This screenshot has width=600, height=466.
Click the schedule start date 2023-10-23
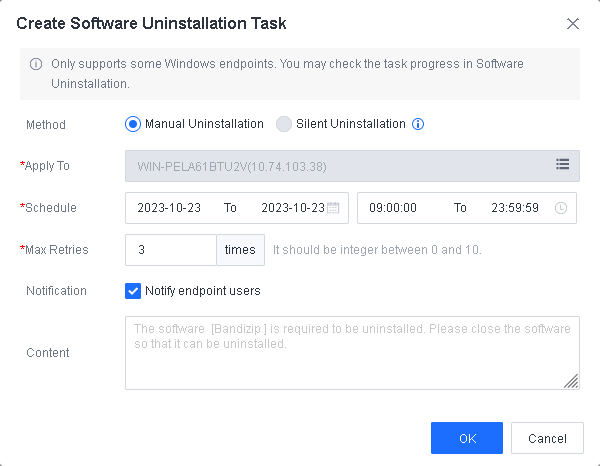168,208
